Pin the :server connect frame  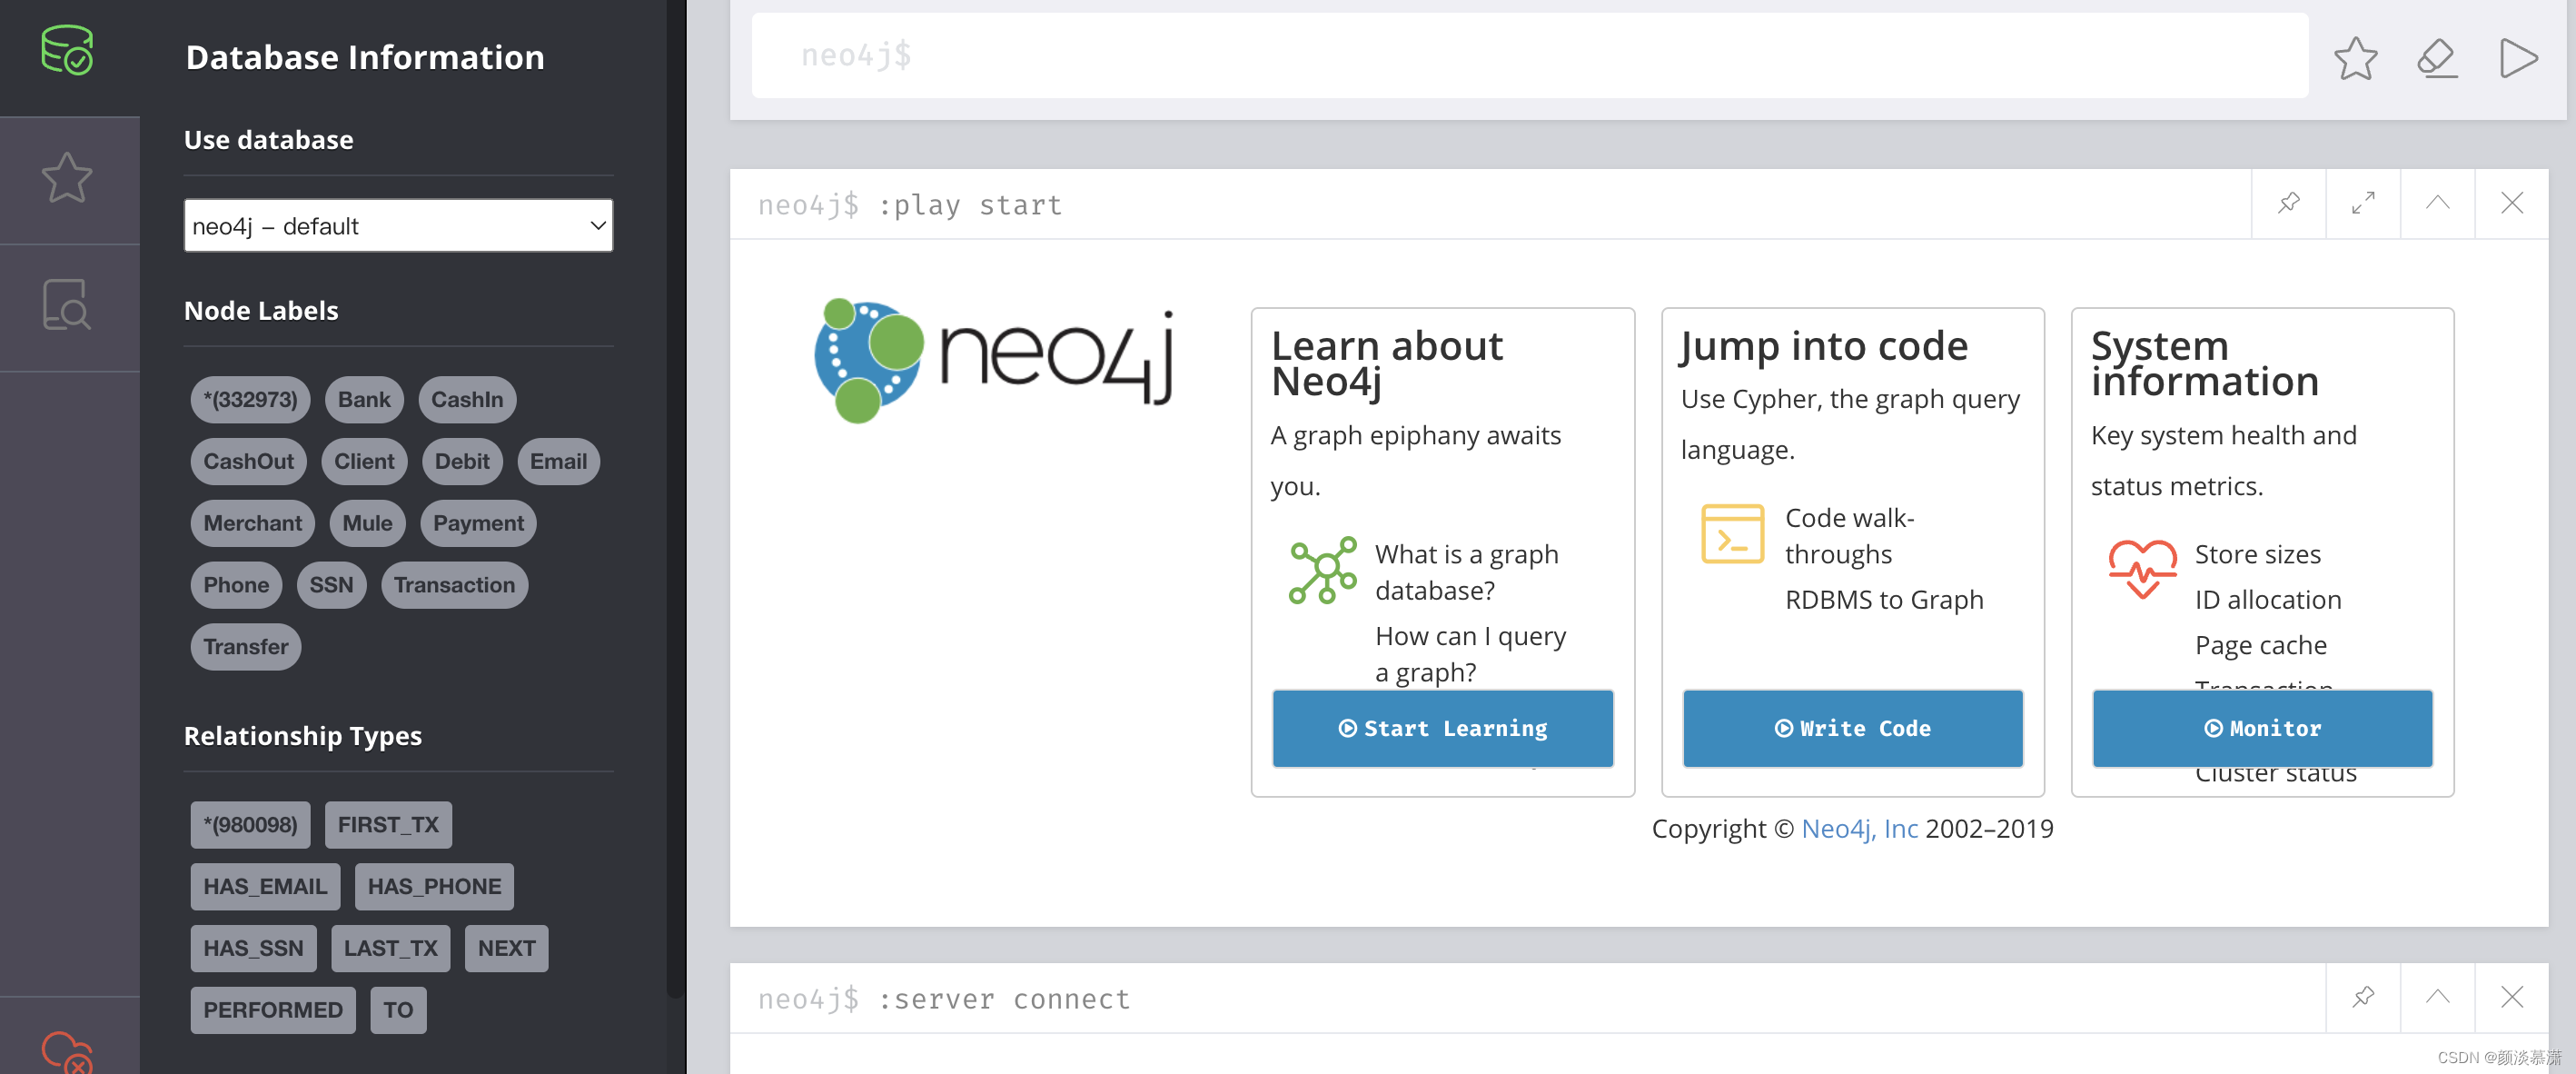[x=2362, y=997]
